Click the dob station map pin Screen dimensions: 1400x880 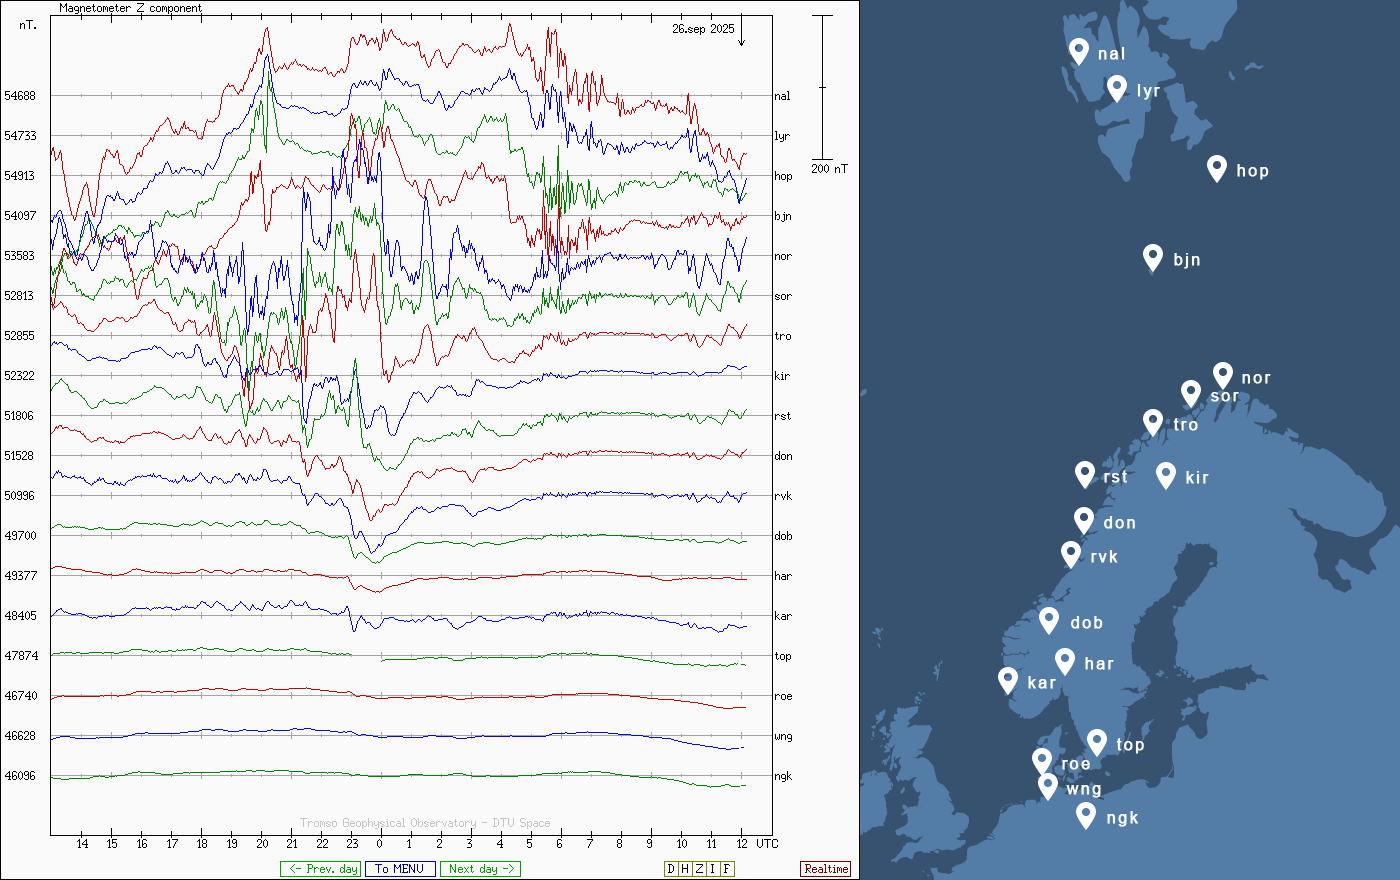click(1049, 620)
